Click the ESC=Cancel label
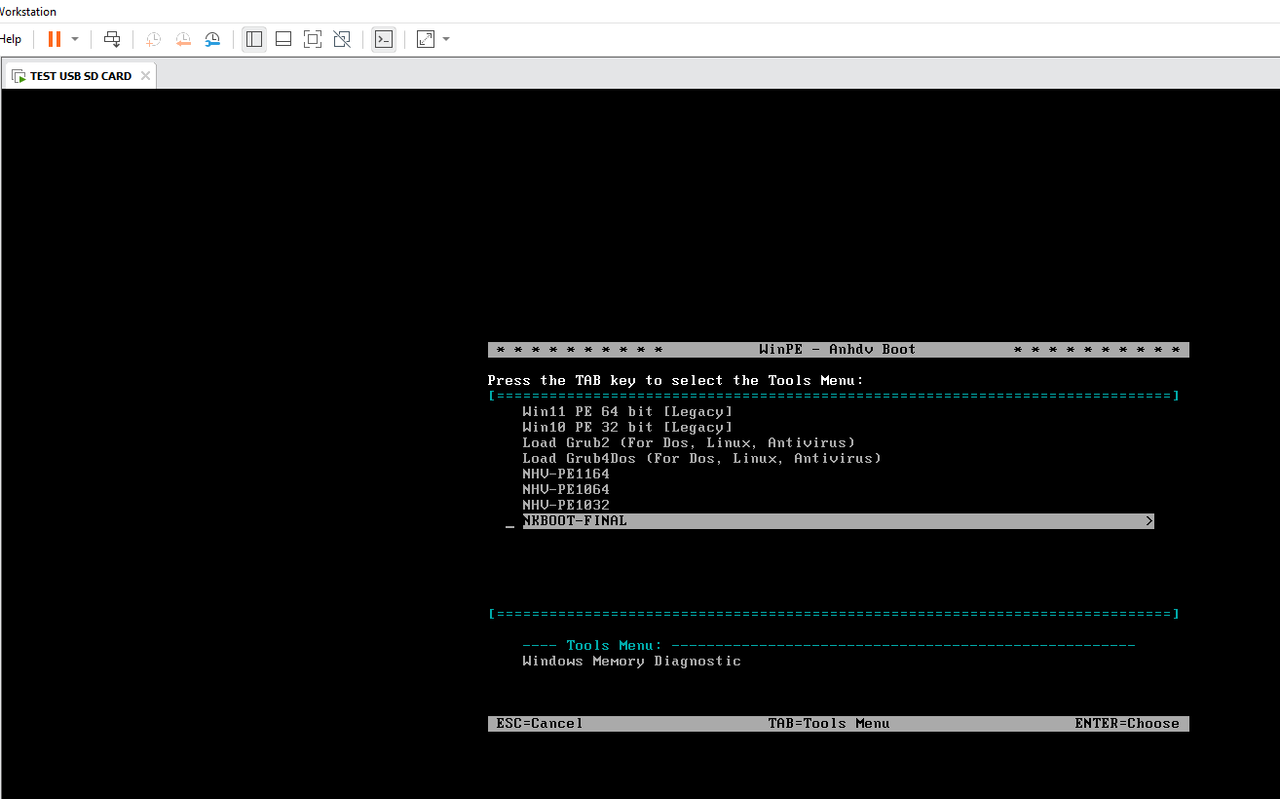Screen dimensions: 1280x799 pos(540,723)
